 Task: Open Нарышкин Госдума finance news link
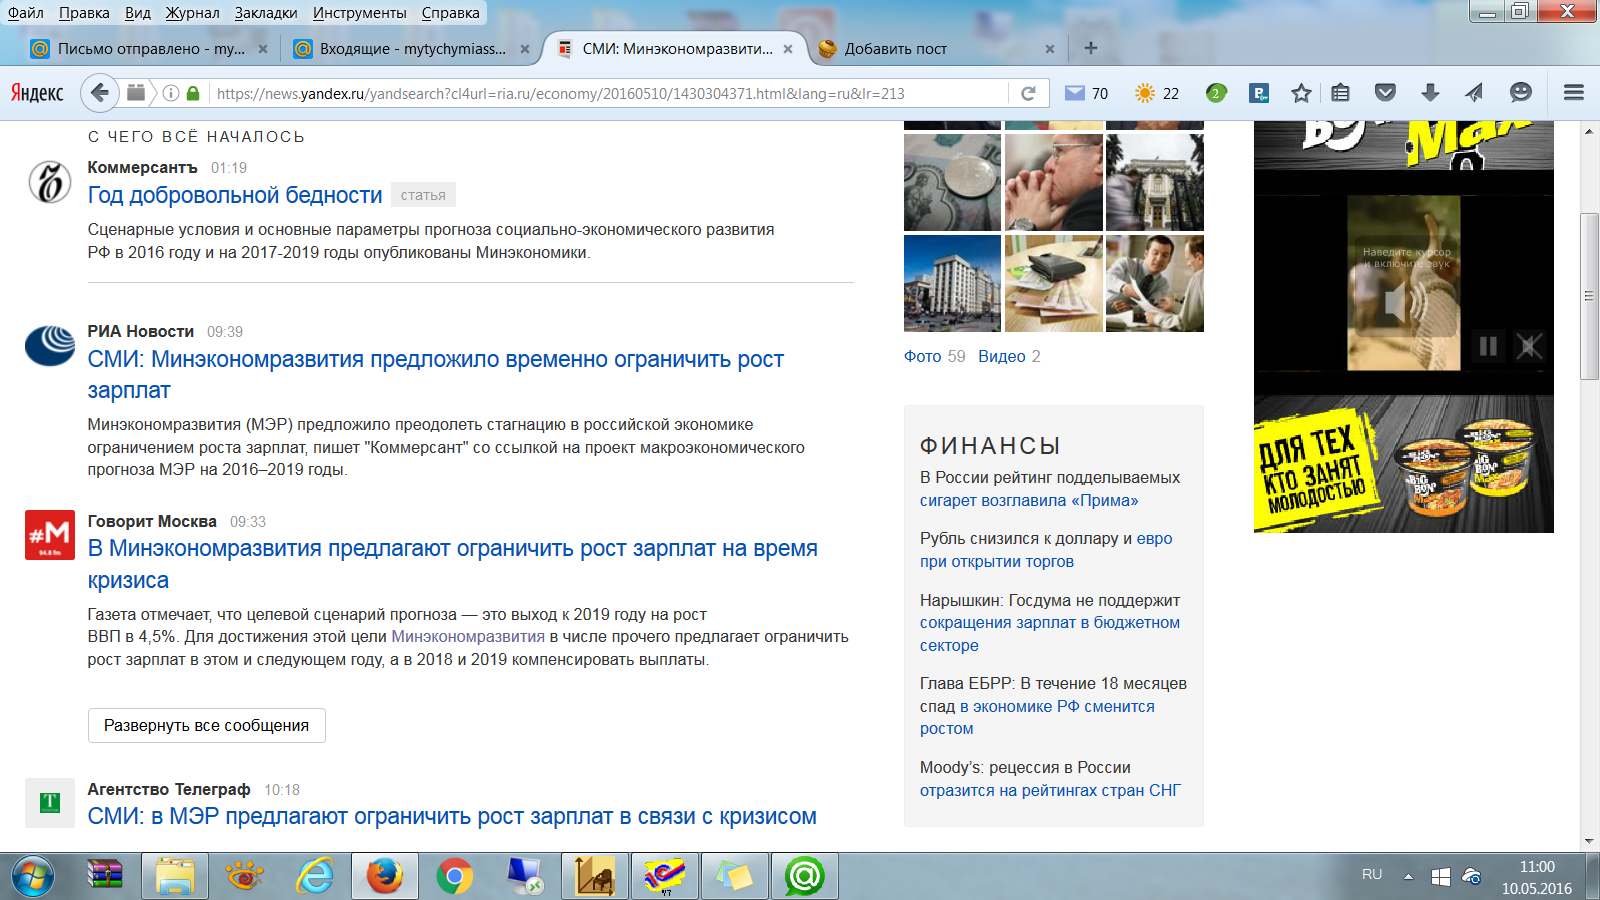point(1050,623)
